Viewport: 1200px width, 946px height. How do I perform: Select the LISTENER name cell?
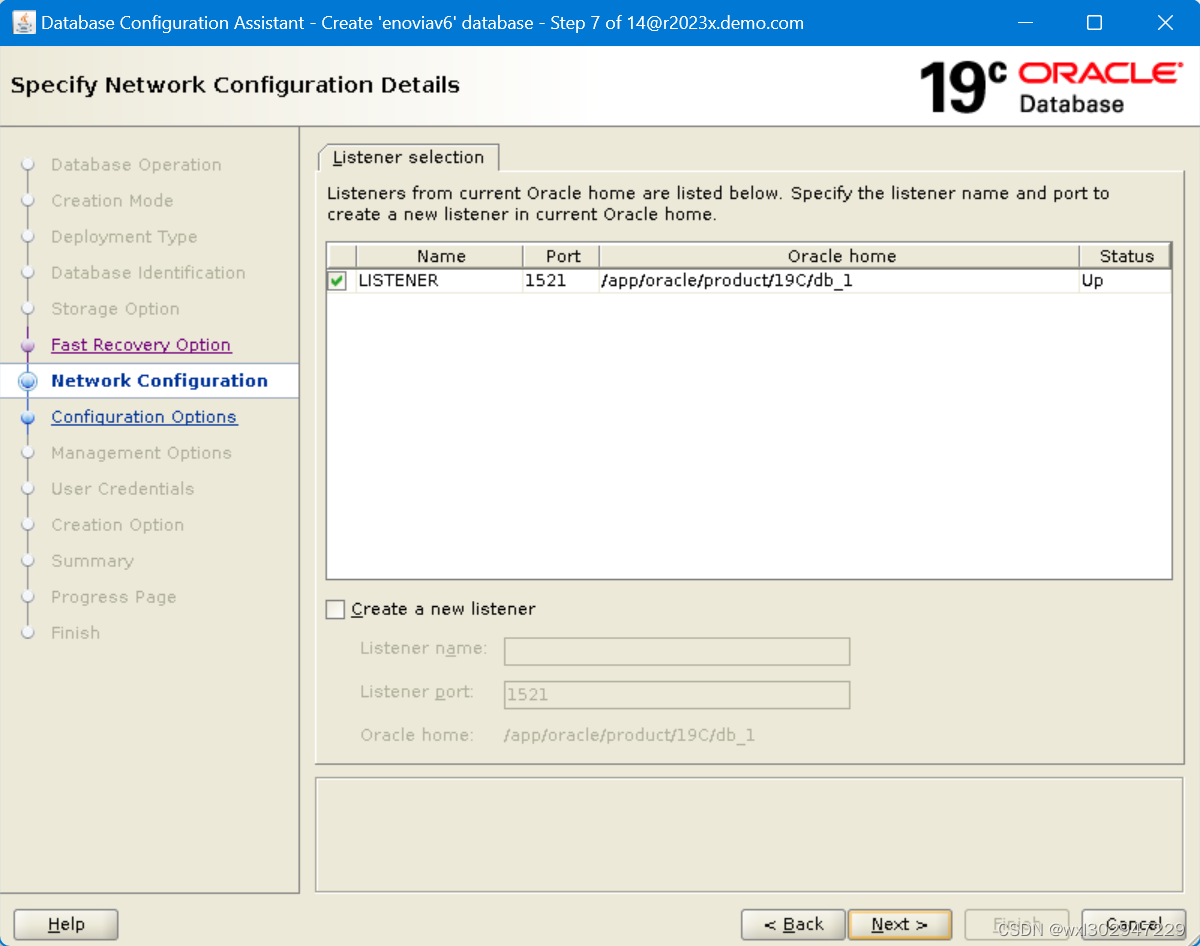click(x=440, y=281)
